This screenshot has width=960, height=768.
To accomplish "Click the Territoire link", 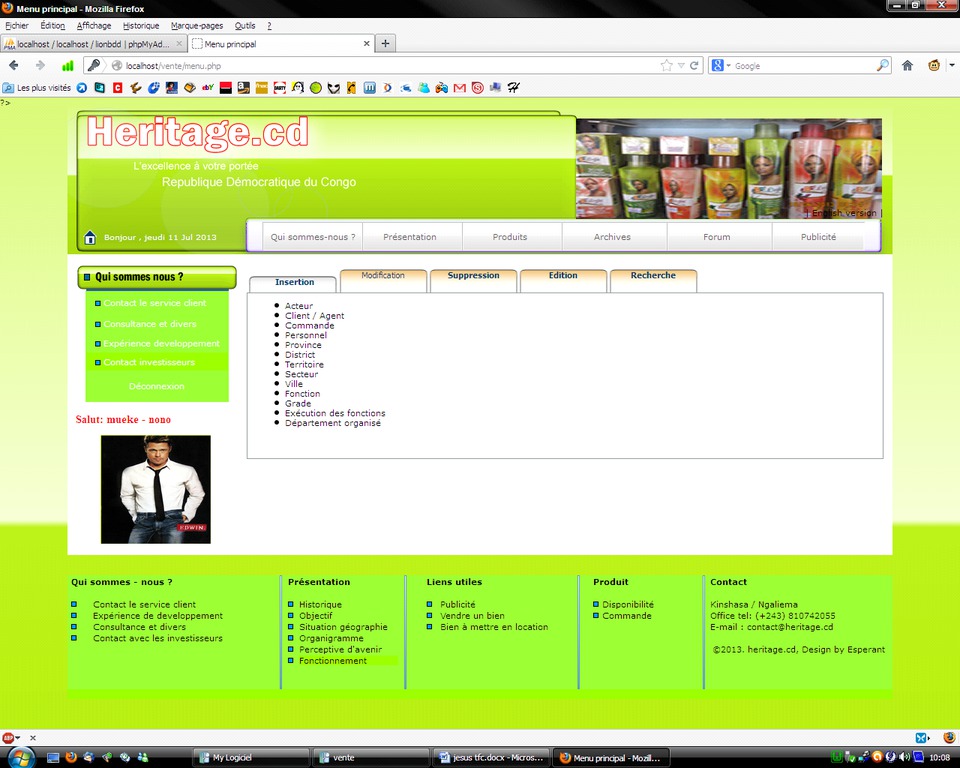I will 304,364.
